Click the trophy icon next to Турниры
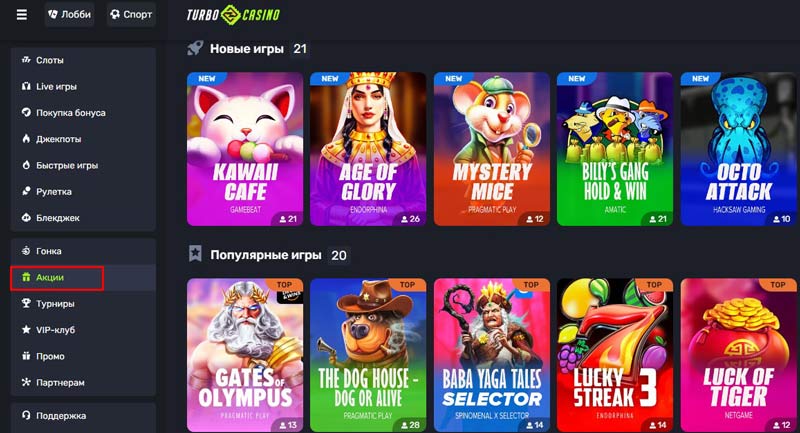The image size is (800, 433). pos(26,303)
